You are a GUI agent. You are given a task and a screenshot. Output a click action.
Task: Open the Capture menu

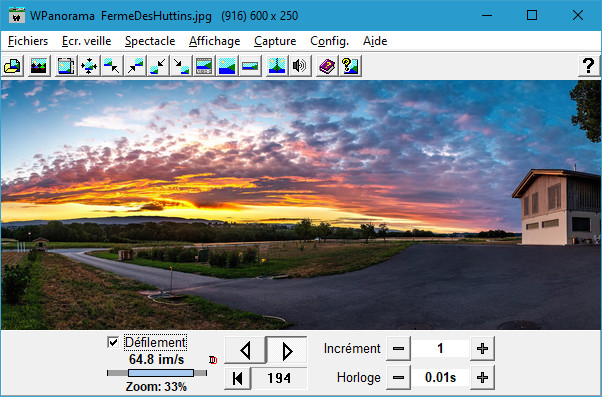click(x=275, y=41)
